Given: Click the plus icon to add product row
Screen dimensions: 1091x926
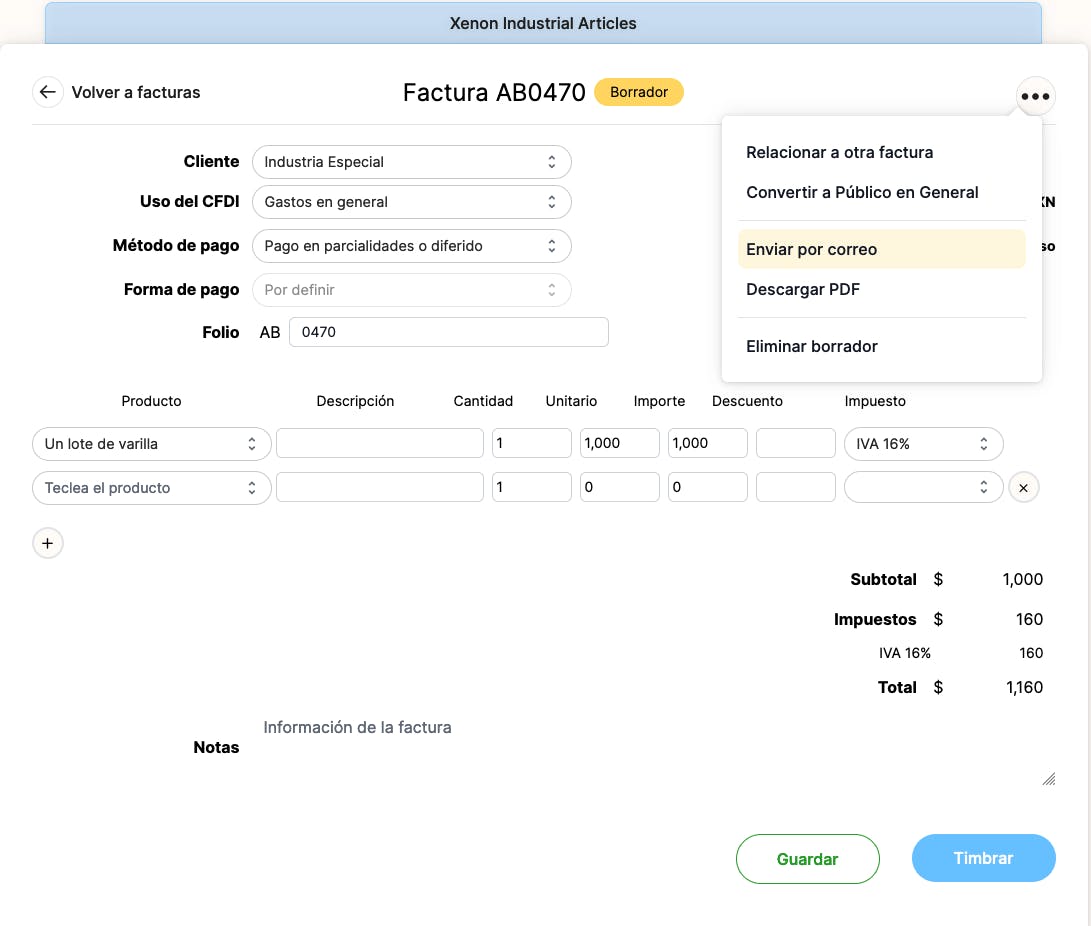Looking at the screenshot, I should pyautogui.click(x=48, y=543).
